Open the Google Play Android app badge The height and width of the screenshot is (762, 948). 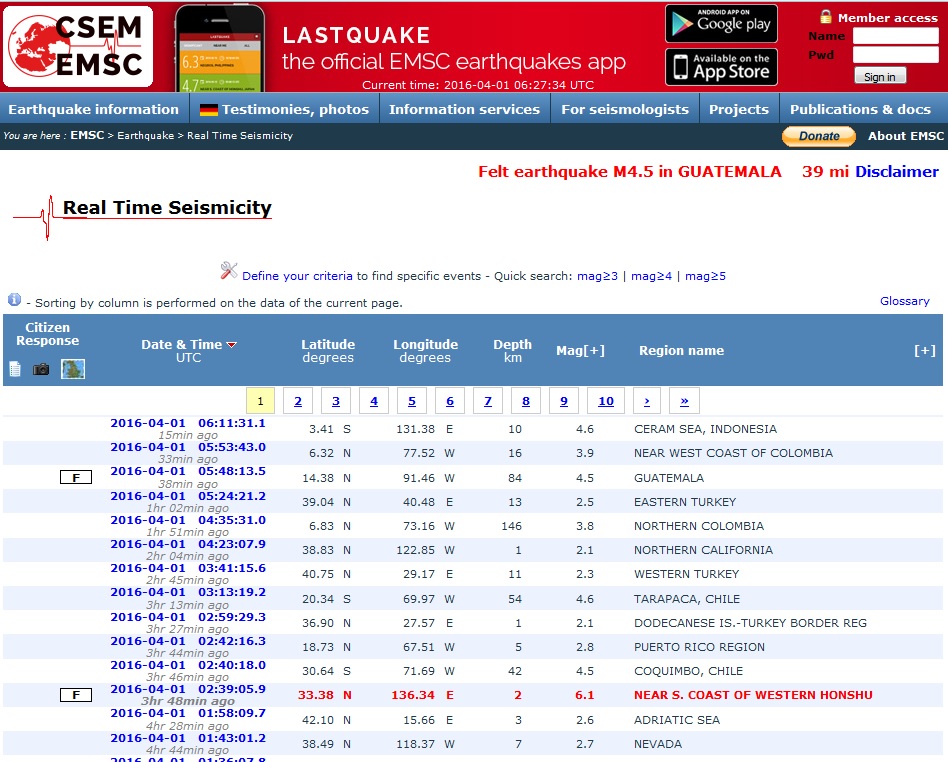click(721, 24)
